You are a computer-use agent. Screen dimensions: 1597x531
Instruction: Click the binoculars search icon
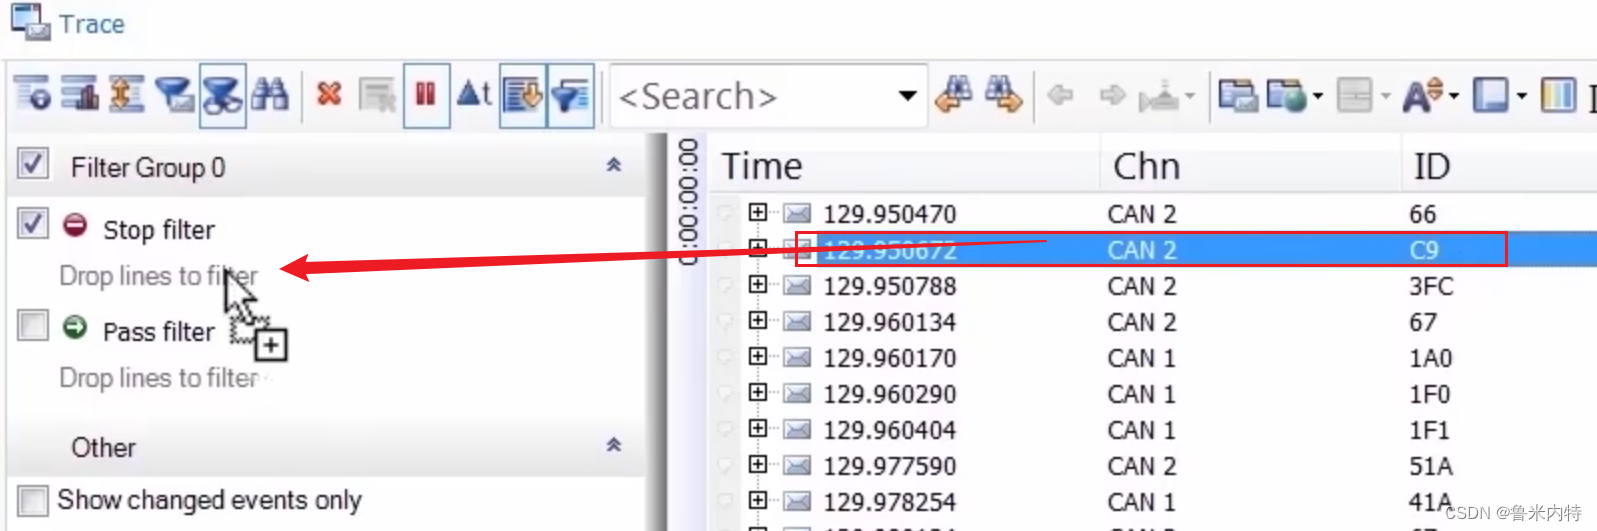(269, 95)
